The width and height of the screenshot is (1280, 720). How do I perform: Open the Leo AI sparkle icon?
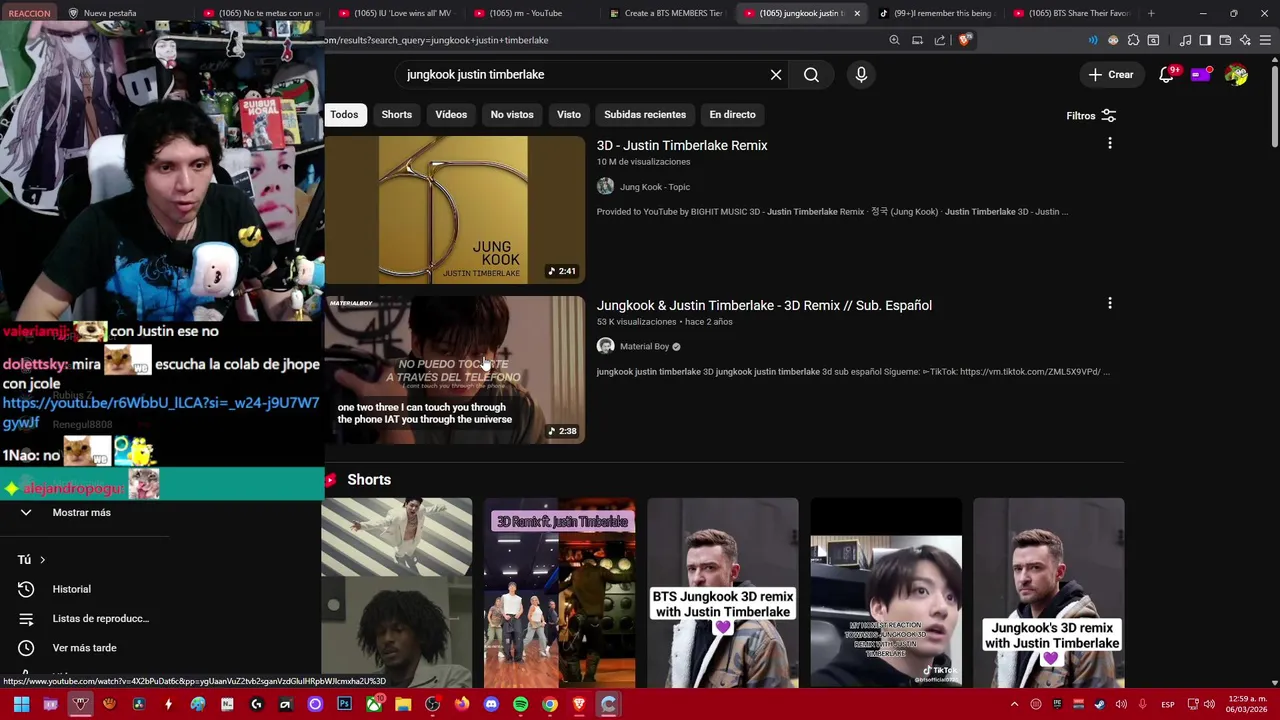(1245, 40)
